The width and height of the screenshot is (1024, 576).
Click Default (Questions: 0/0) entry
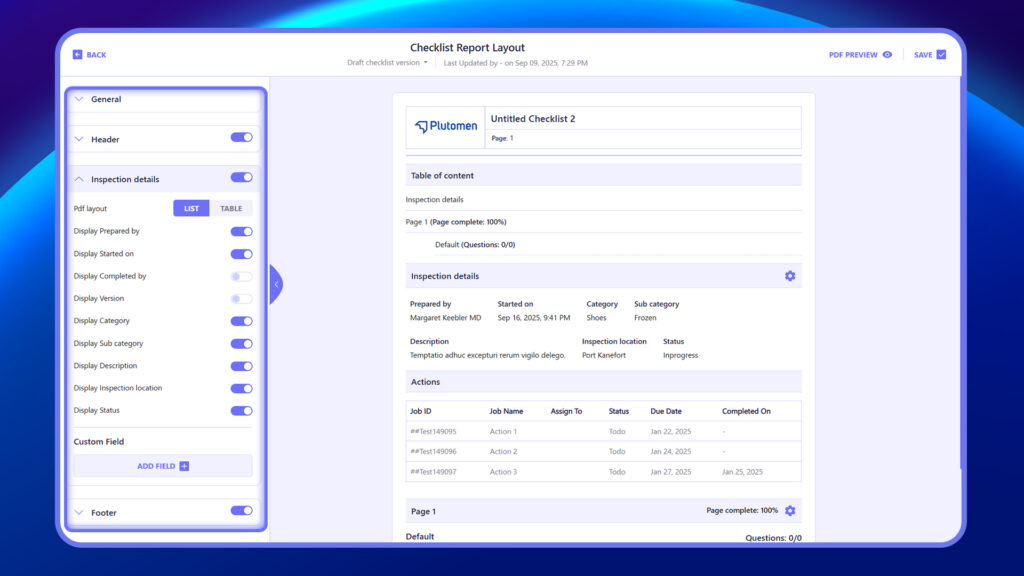pos(475,245)
